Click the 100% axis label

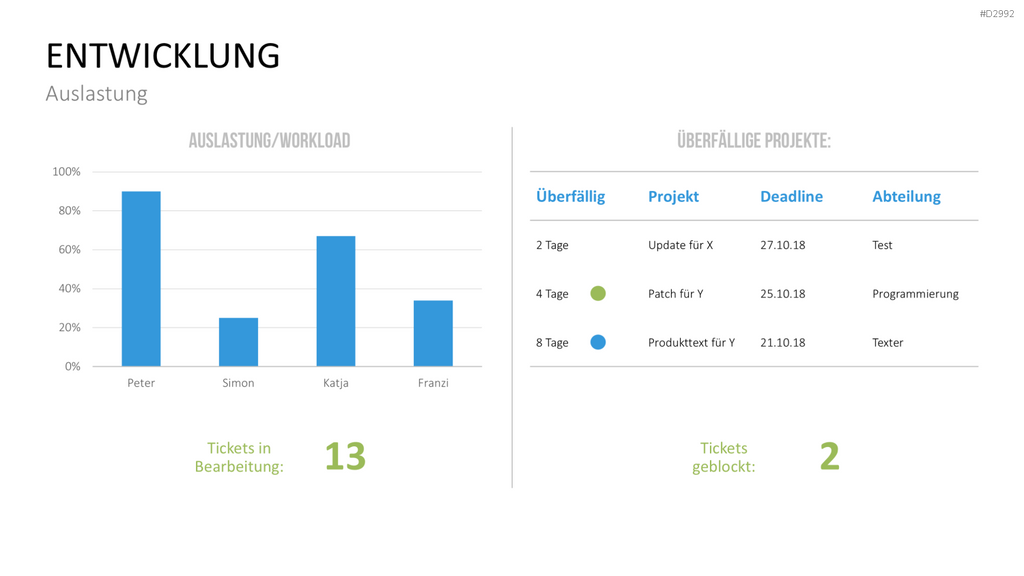[x=66, y=172]
